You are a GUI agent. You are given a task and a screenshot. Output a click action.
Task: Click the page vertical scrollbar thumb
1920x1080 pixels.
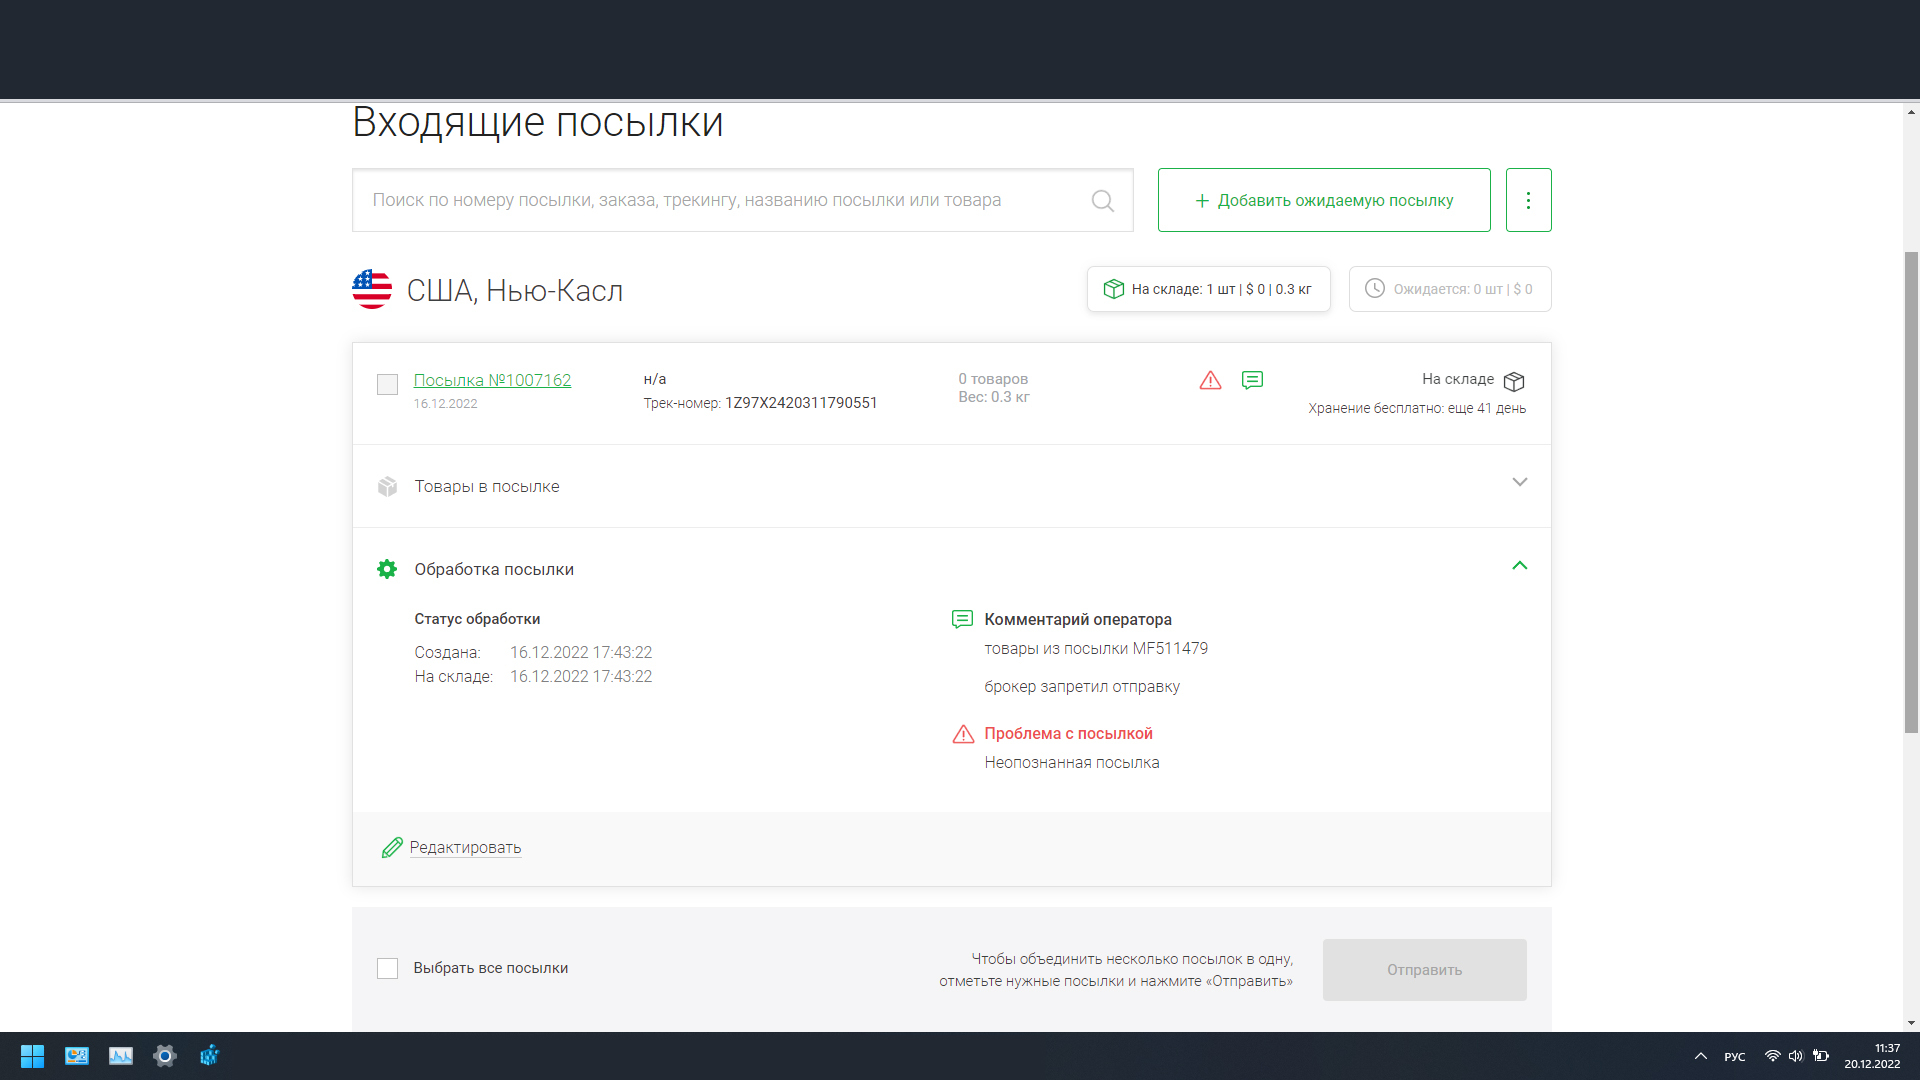[x=1911, y=492]
